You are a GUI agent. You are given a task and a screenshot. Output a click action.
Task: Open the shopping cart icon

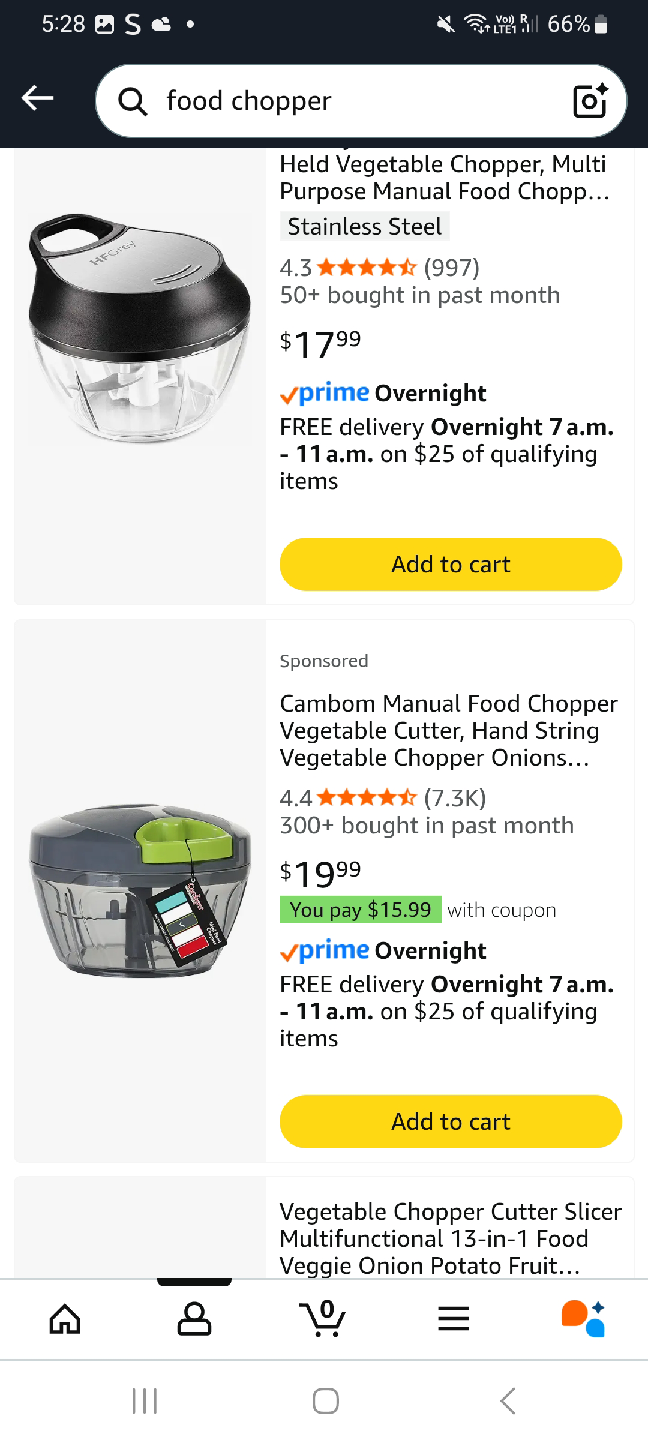[x=323, y=1318]
